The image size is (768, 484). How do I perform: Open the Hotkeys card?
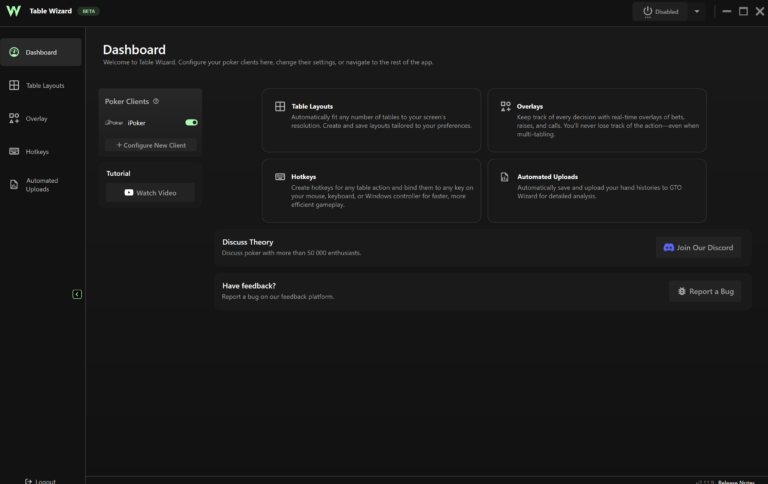pyautogui.click(x=371, y=191)
